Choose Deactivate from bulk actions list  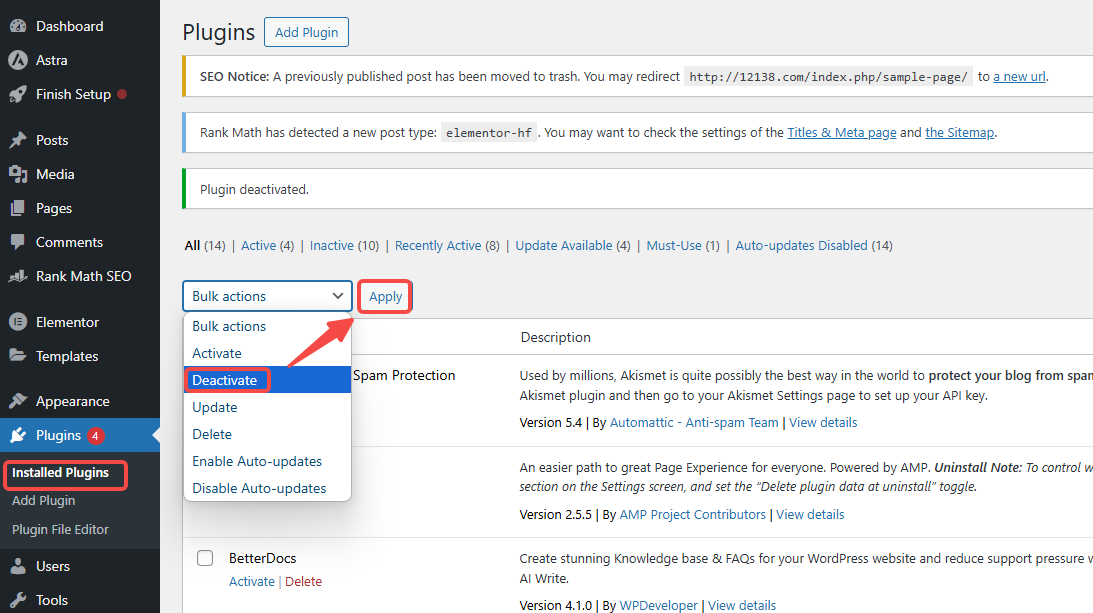[x=225, y=380]
